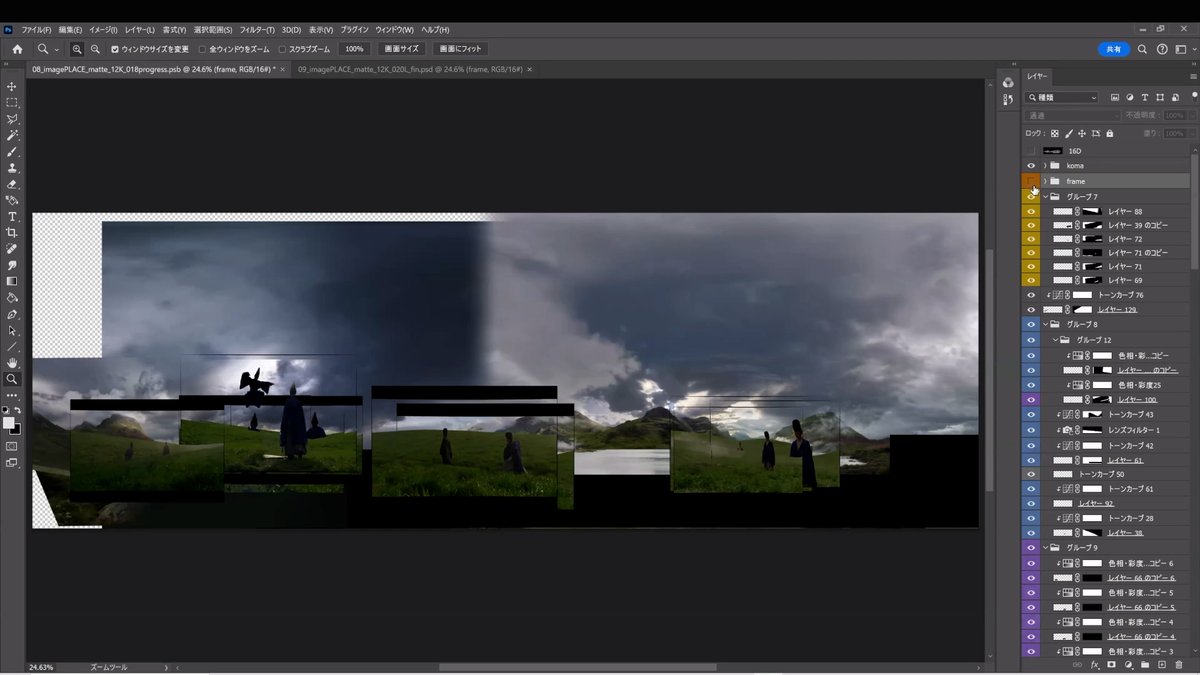Select the Crop tool
Screen dimensions: 1200x675
12,232
